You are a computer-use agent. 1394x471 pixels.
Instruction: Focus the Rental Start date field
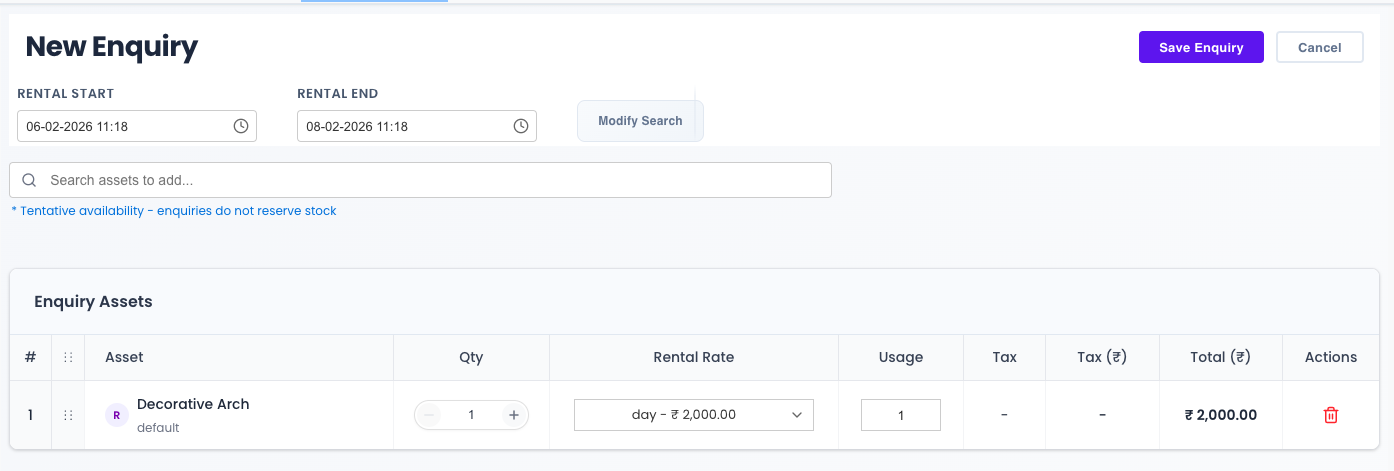click(x=137, y=126)
